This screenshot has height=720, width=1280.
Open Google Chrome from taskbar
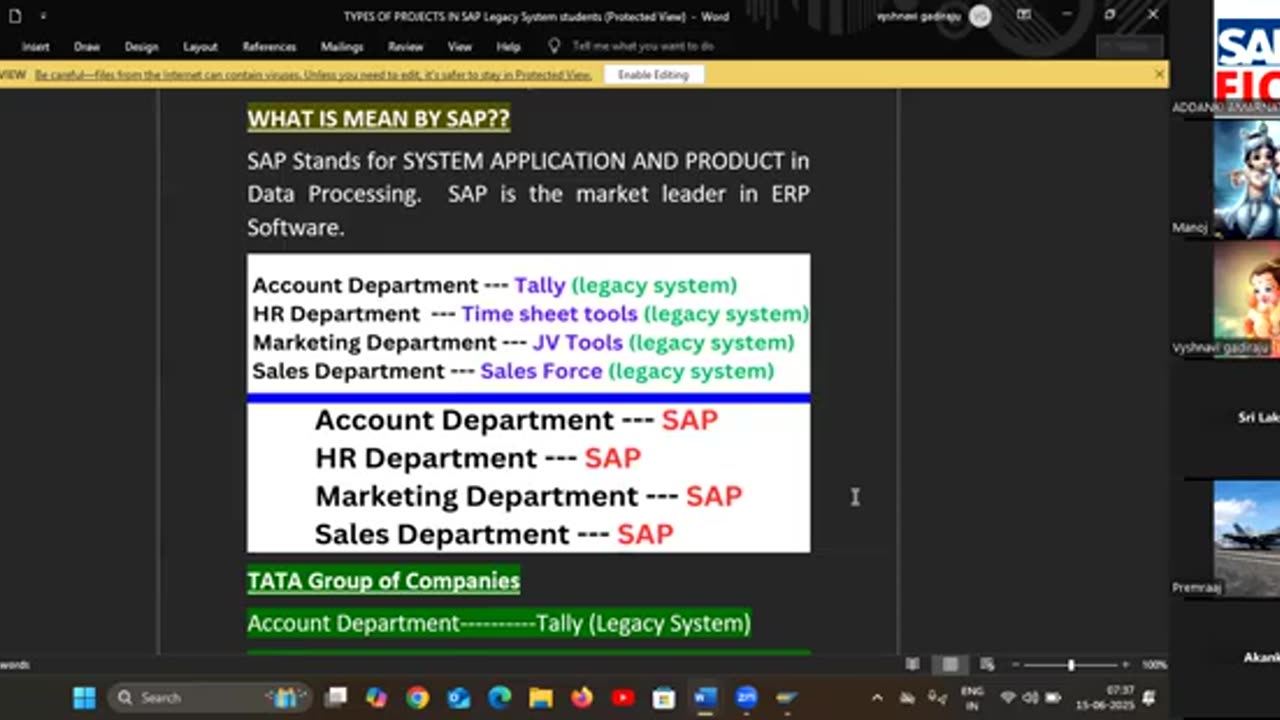[417, 698]
